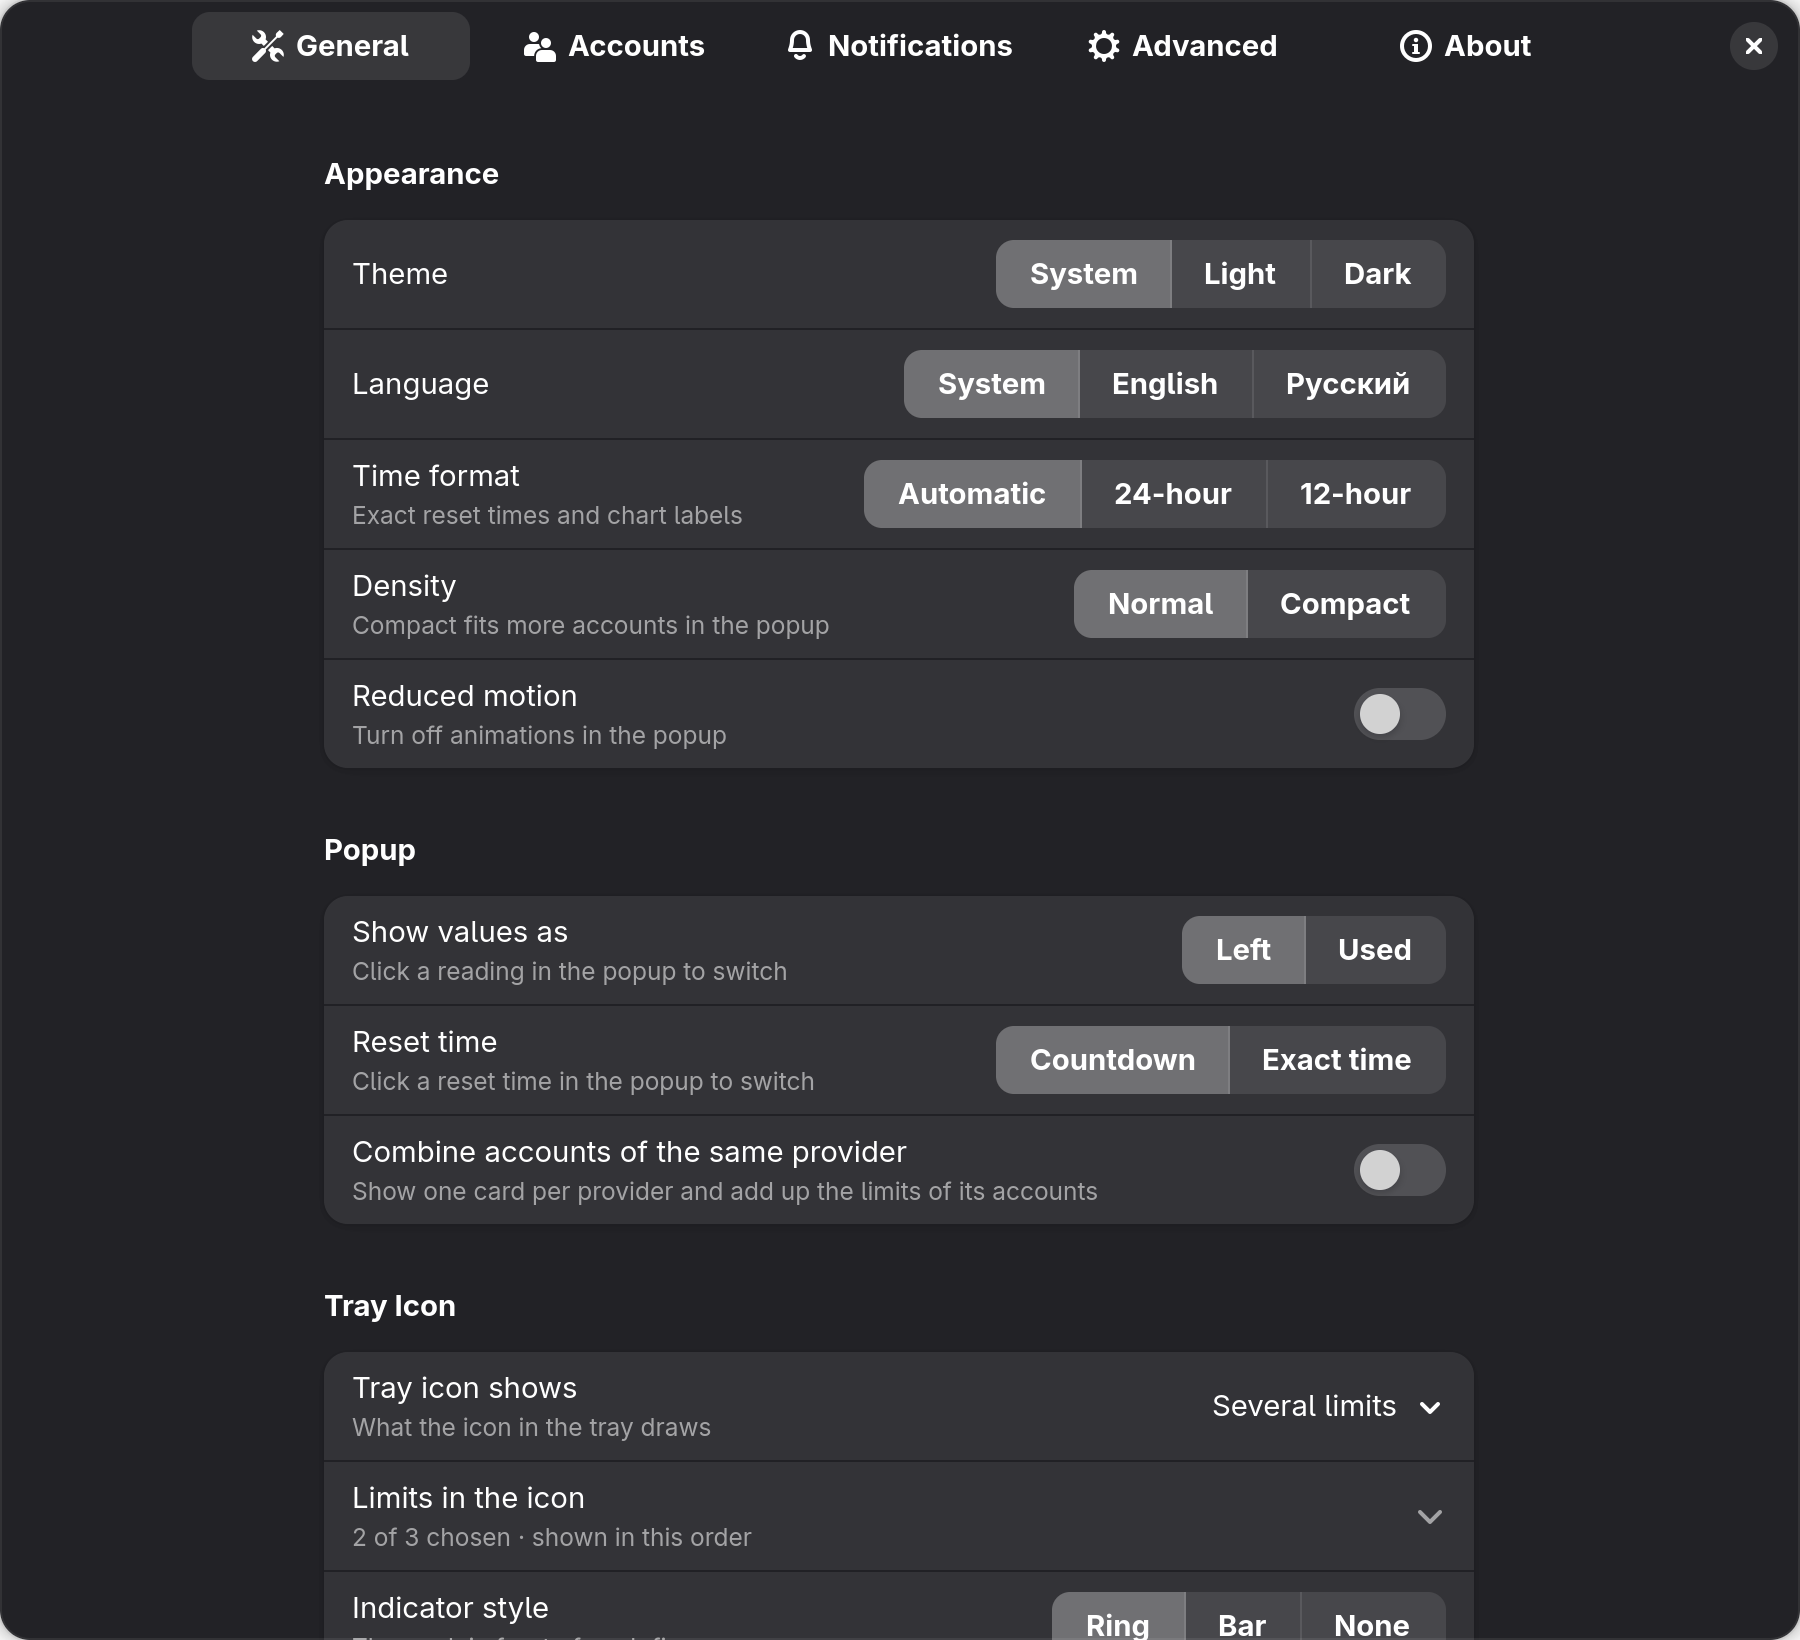Show values as Left
Screen dimensions: 1800x1640
coord(1243,950)
